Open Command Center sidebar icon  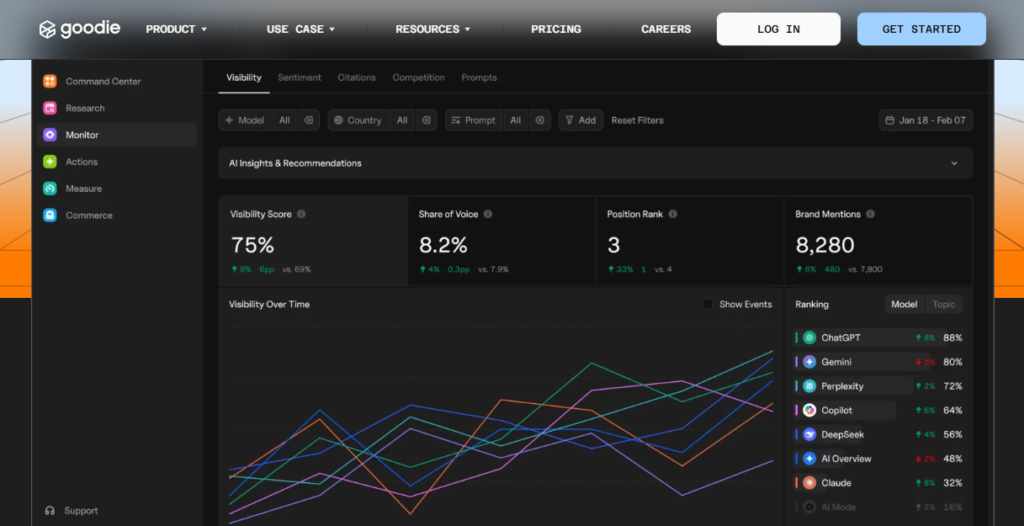pyautogui.click(x=50, y=82)
